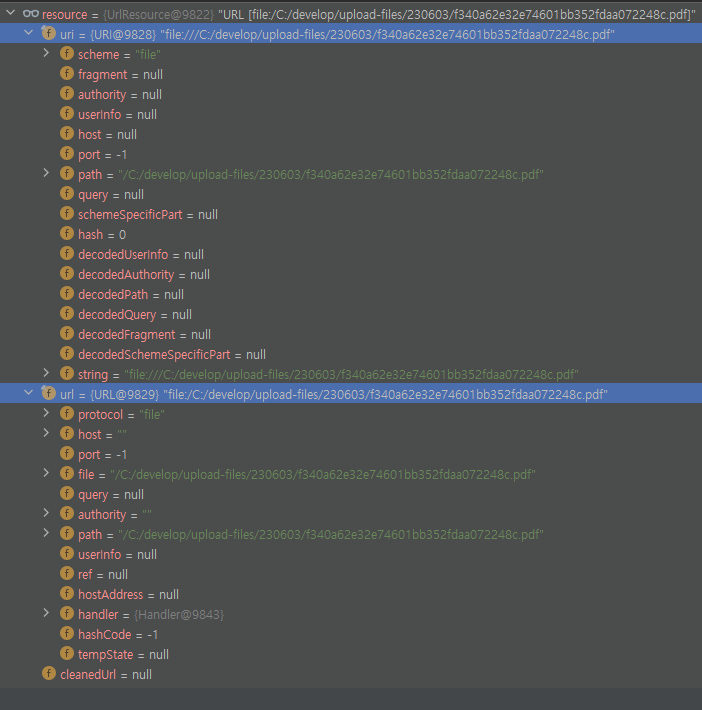The width and height of the screenshot is (702, 710).
Task: Click the field icon beside scheme
Action: pyautogui.click(x=67, y=53)
